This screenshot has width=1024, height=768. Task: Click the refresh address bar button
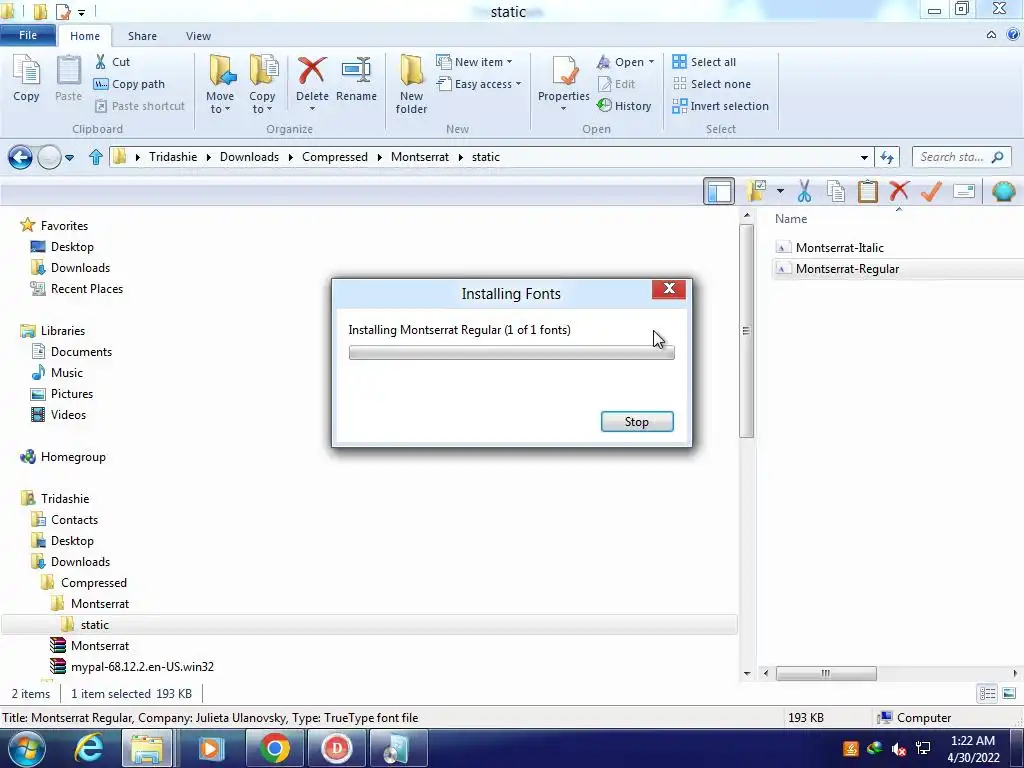point(887,157)
